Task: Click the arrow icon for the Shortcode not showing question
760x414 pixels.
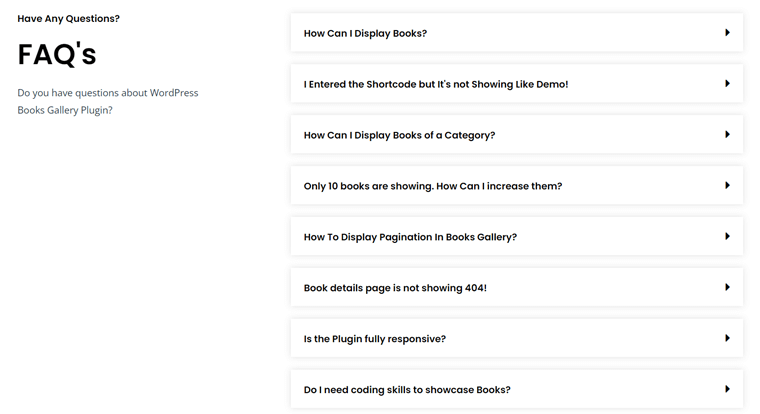Action: [x=727, y=84]
